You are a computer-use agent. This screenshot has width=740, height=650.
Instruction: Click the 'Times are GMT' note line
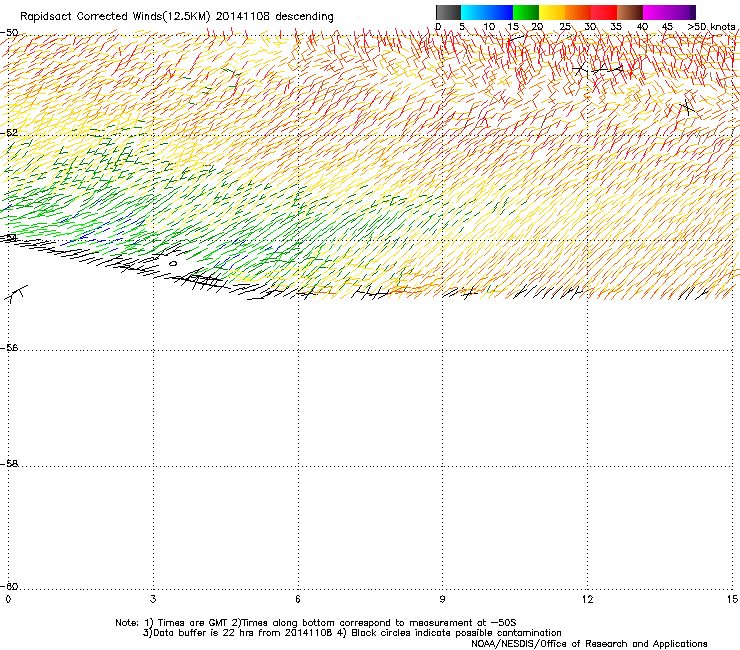tap(316, 623)
